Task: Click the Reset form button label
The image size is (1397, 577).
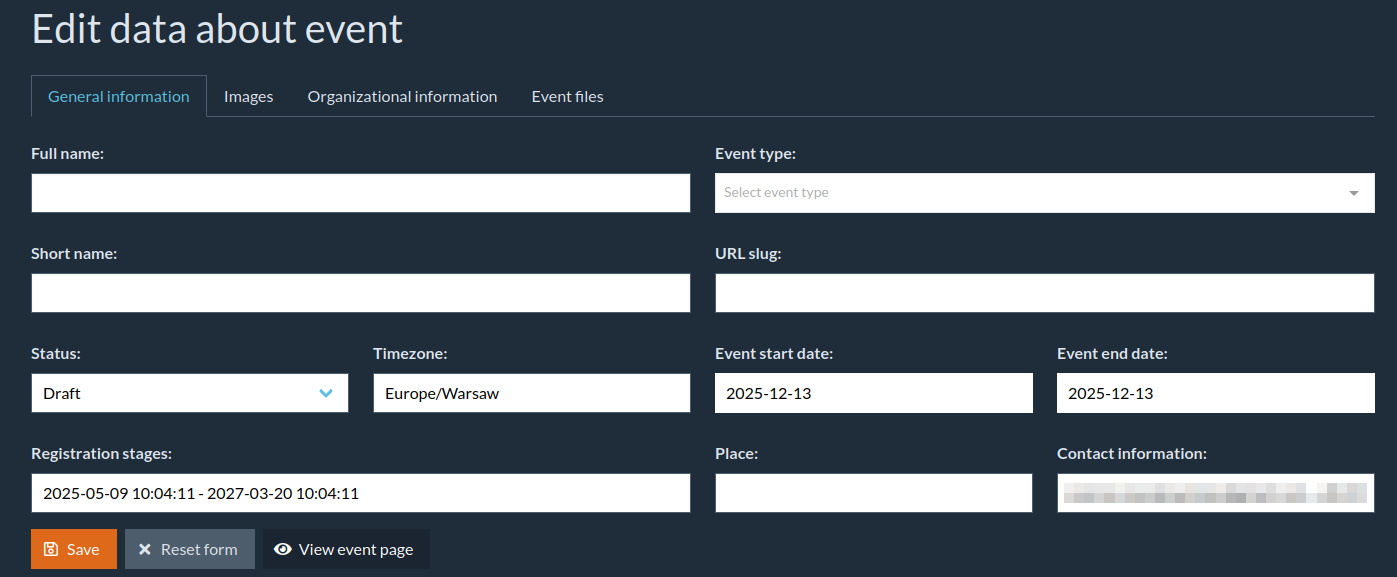Action: (199, 549)
